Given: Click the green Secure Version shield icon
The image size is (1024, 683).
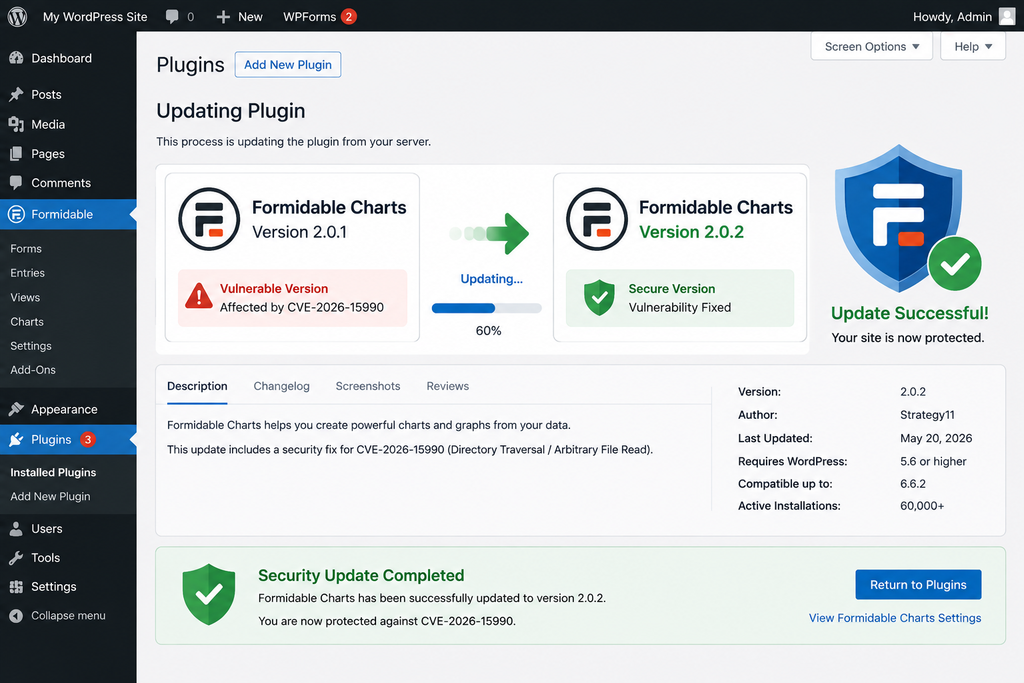Looking at the screenshot, I should click(x=599, y=298).
